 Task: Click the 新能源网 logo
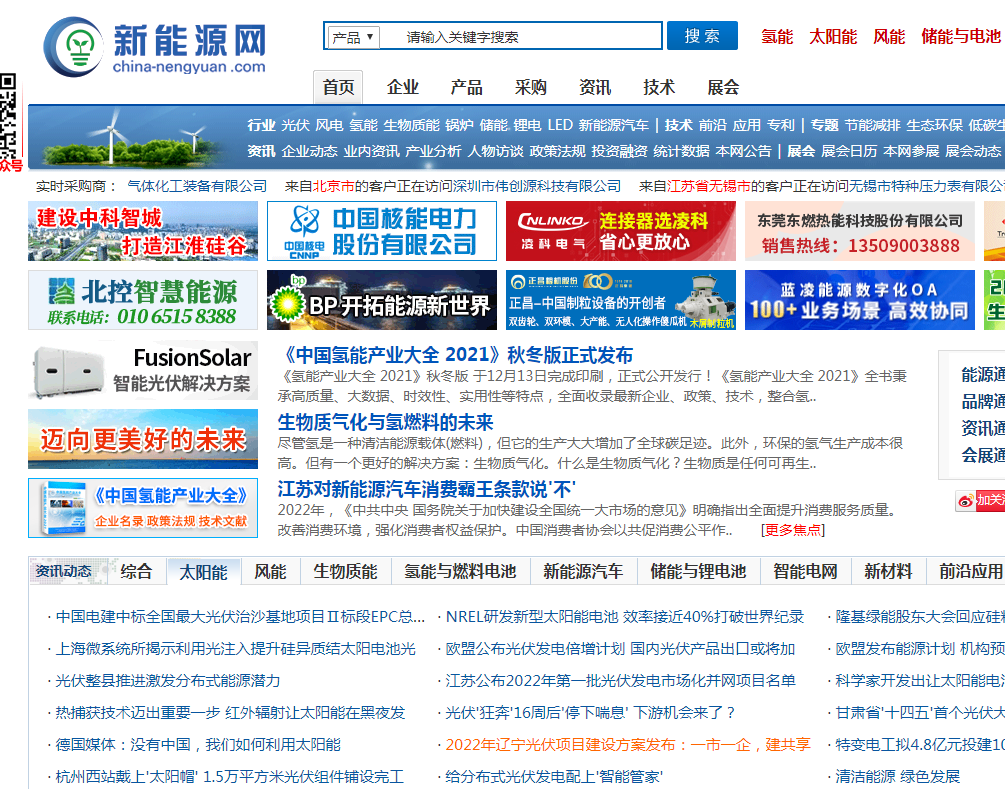tap(154, 47)
